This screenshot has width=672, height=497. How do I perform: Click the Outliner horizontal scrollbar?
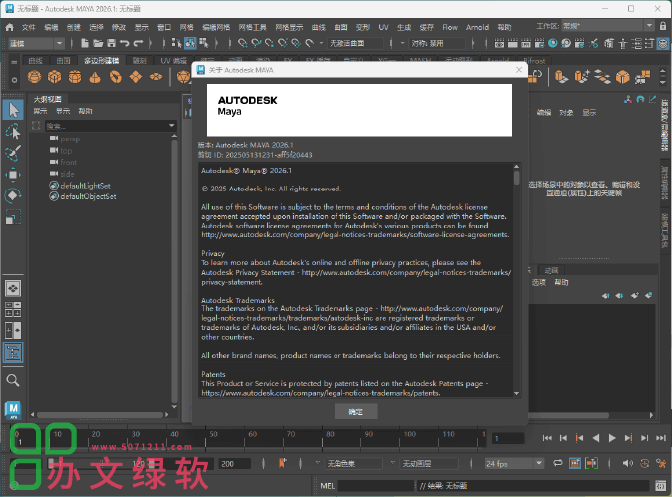[x=101, y=415]
